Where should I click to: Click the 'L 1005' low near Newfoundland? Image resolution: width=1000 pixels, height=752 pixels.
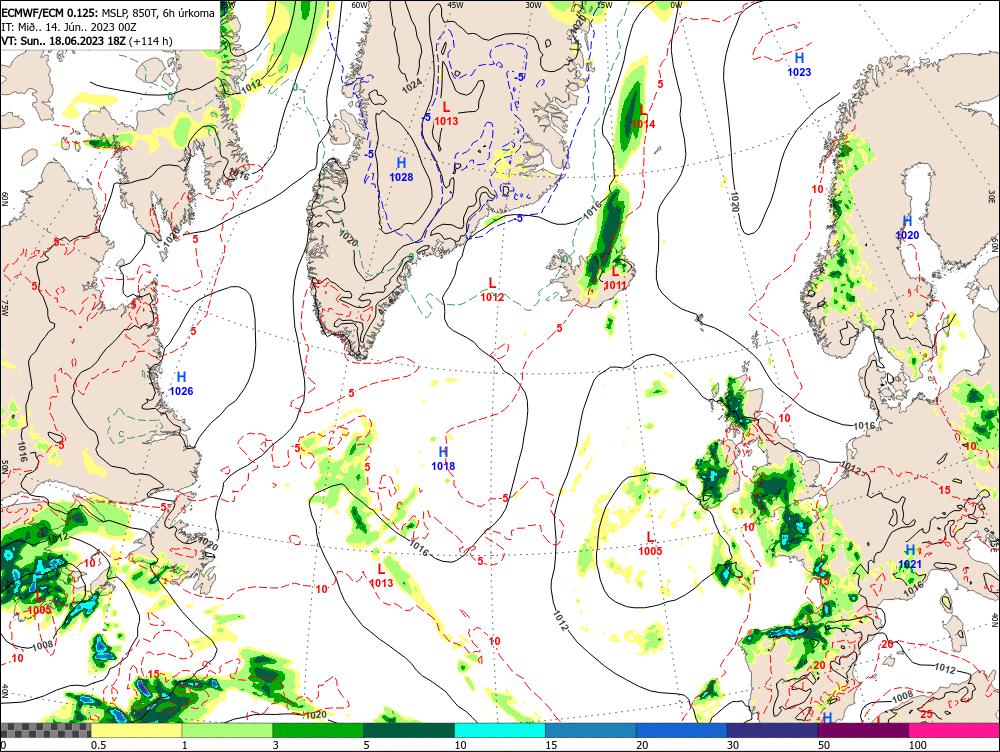[39, 603]
